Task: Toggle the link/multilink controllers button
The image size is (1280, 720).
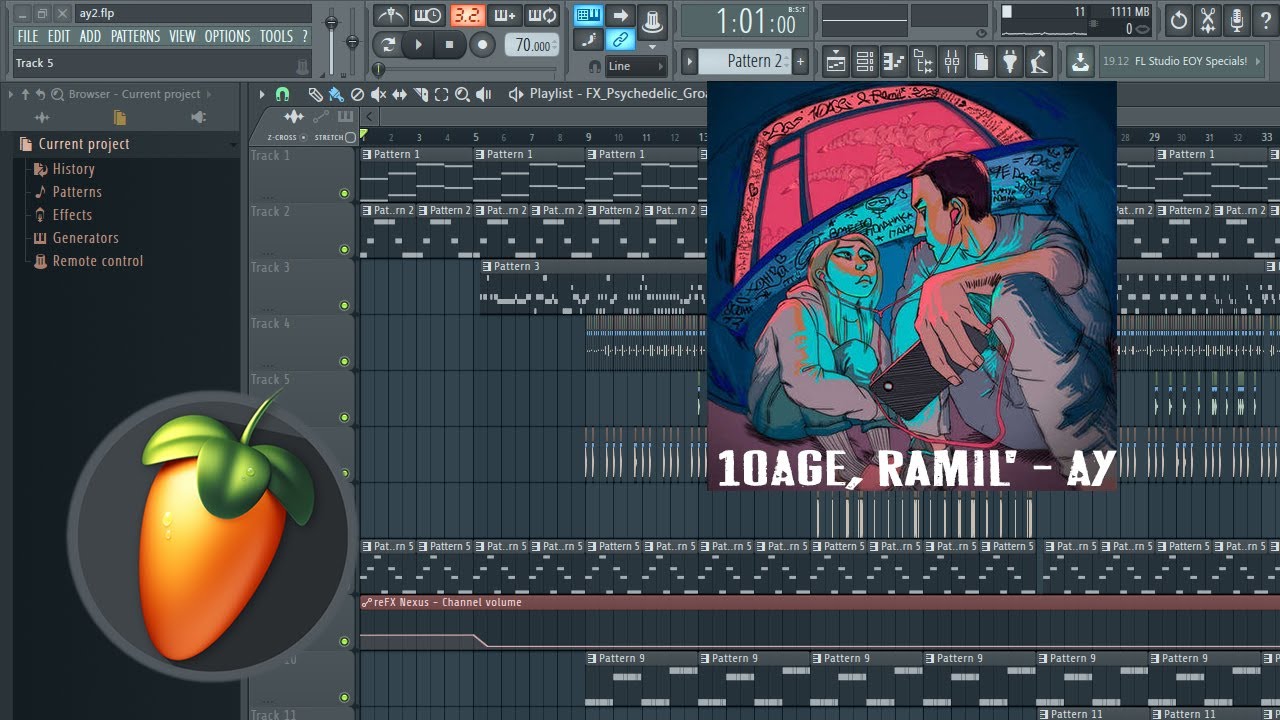Action: (x=621, y=40)
